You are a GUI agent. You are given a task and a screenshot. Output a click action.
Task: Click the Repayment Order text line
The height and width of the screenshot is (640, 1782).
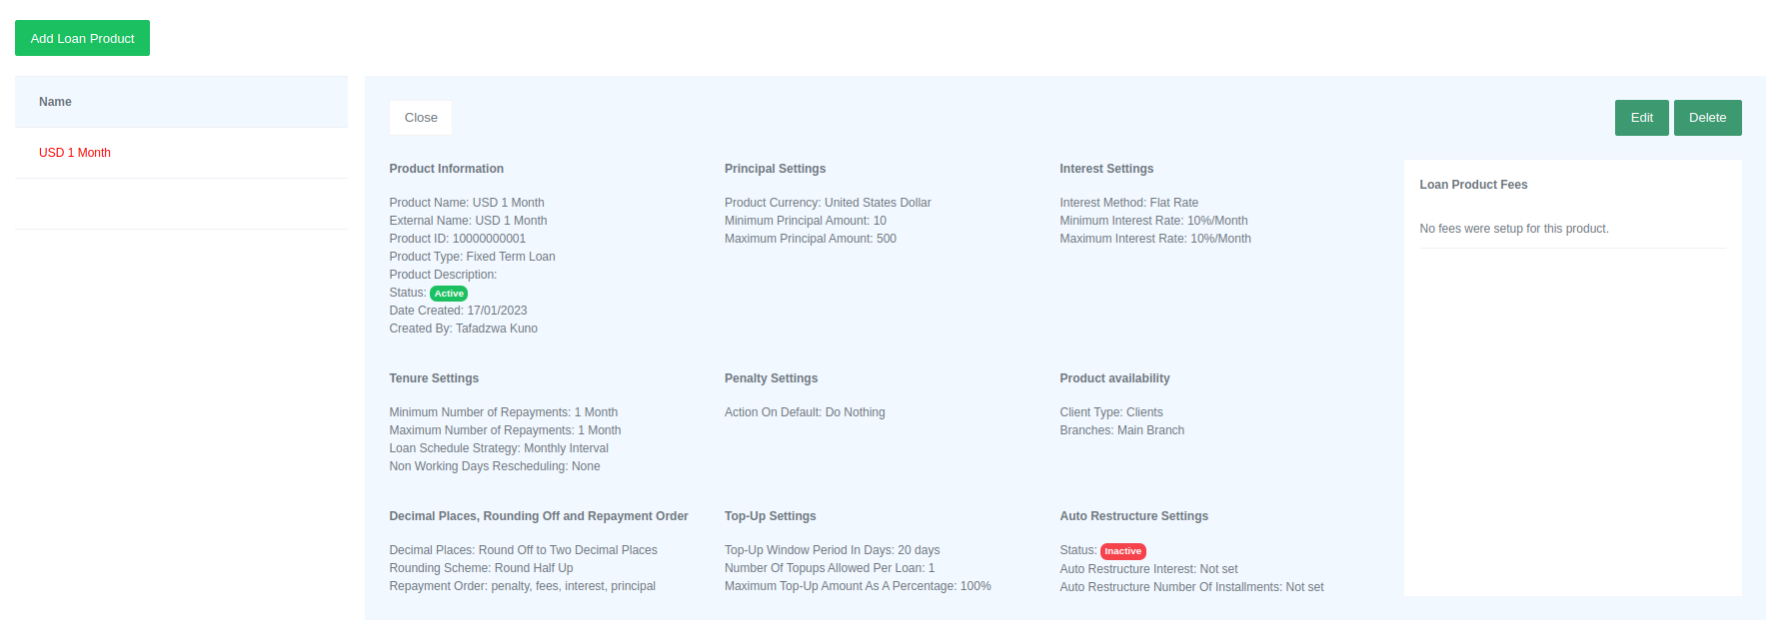522,587
